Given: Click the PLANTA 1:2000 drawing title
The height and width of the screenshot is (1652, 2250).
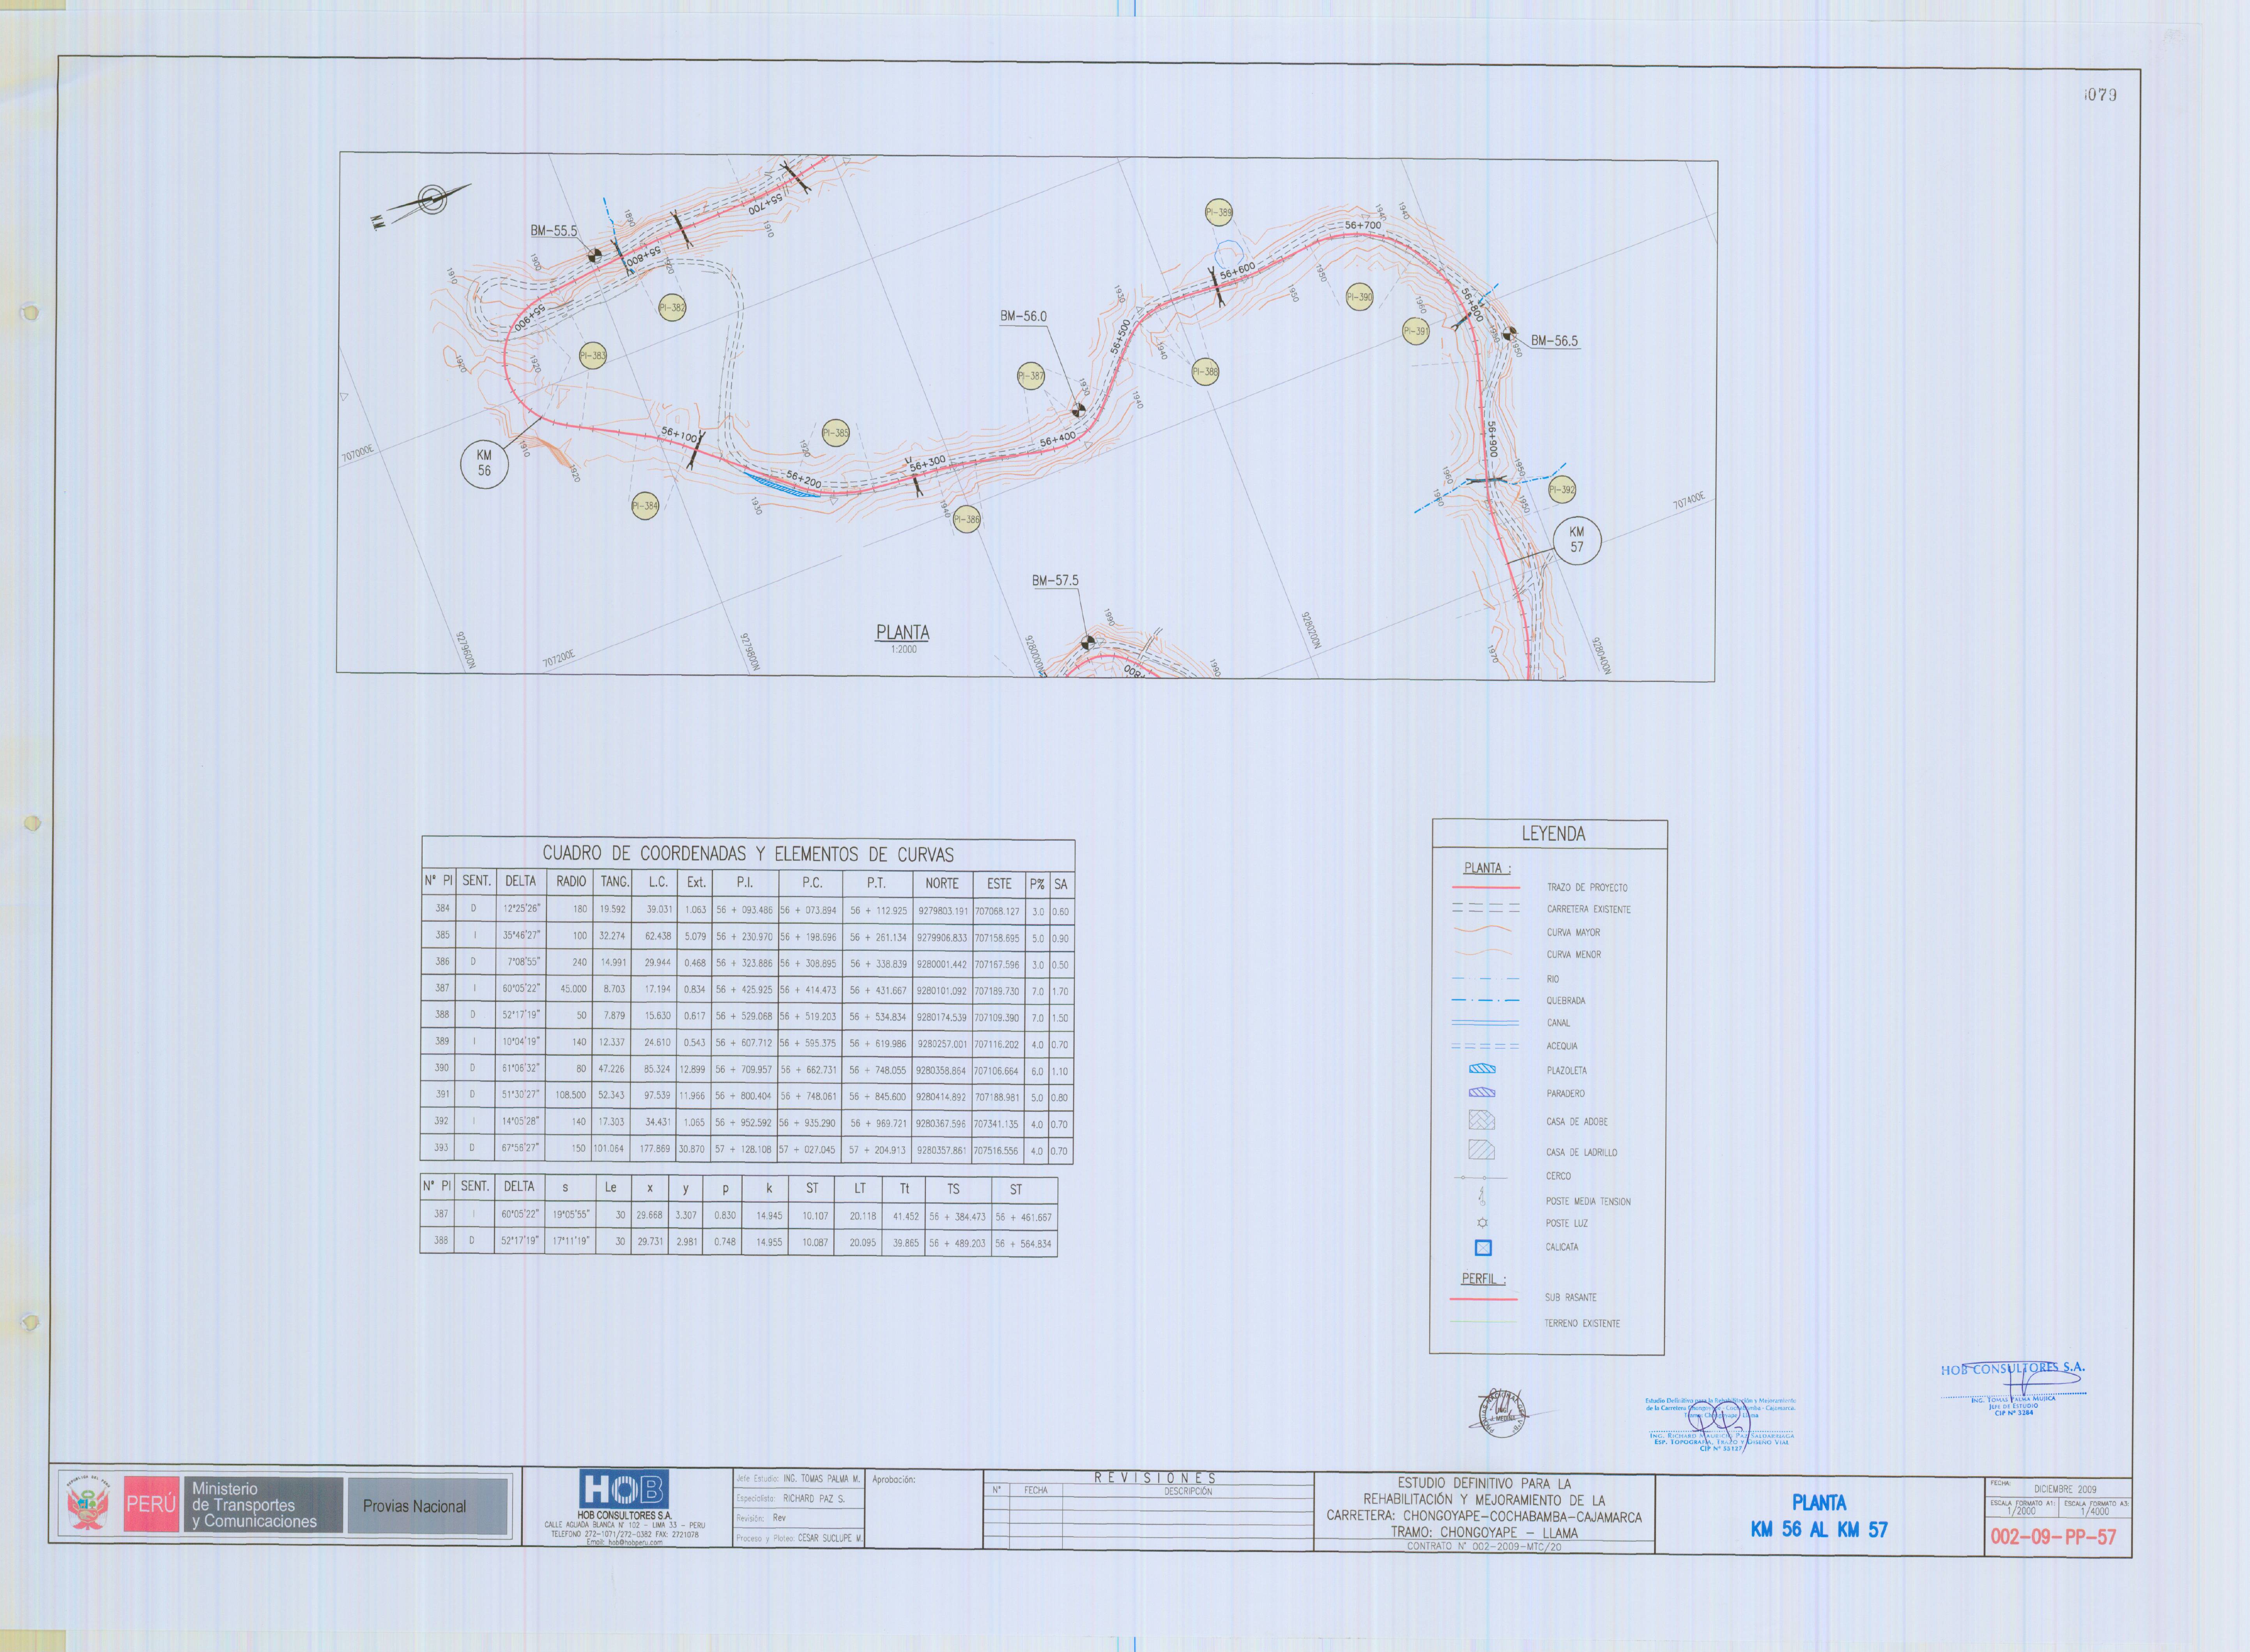Looking at the screenshot, I should pos(903,638).
